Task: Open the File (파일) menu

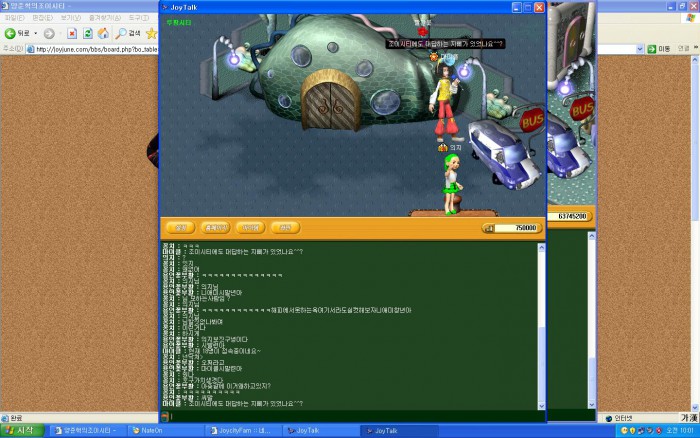Action: (x=14, y=18)
